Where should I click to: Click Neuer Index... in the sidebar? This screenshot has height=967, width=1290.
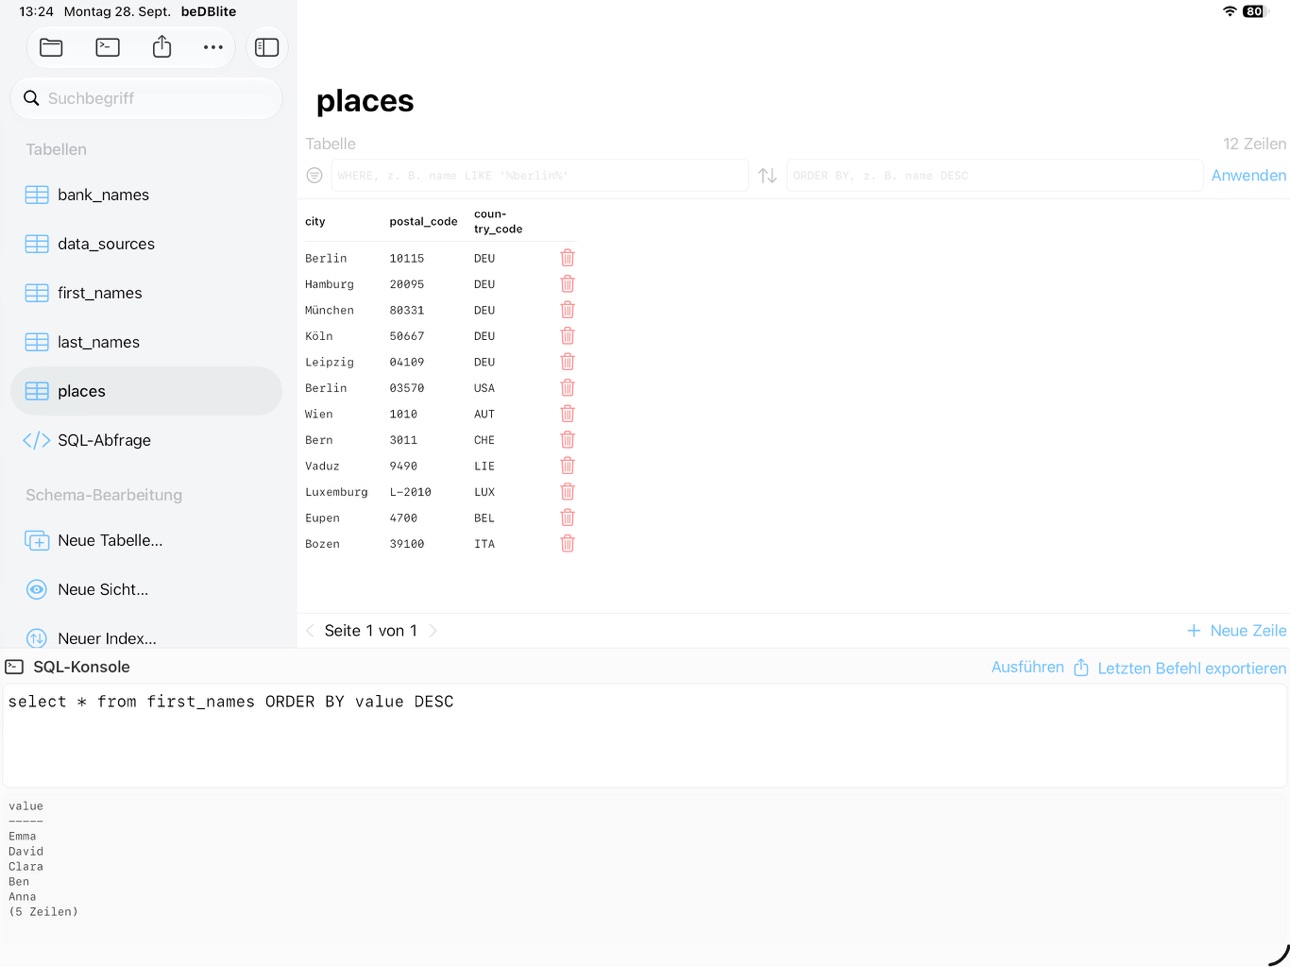pos(146,637)
